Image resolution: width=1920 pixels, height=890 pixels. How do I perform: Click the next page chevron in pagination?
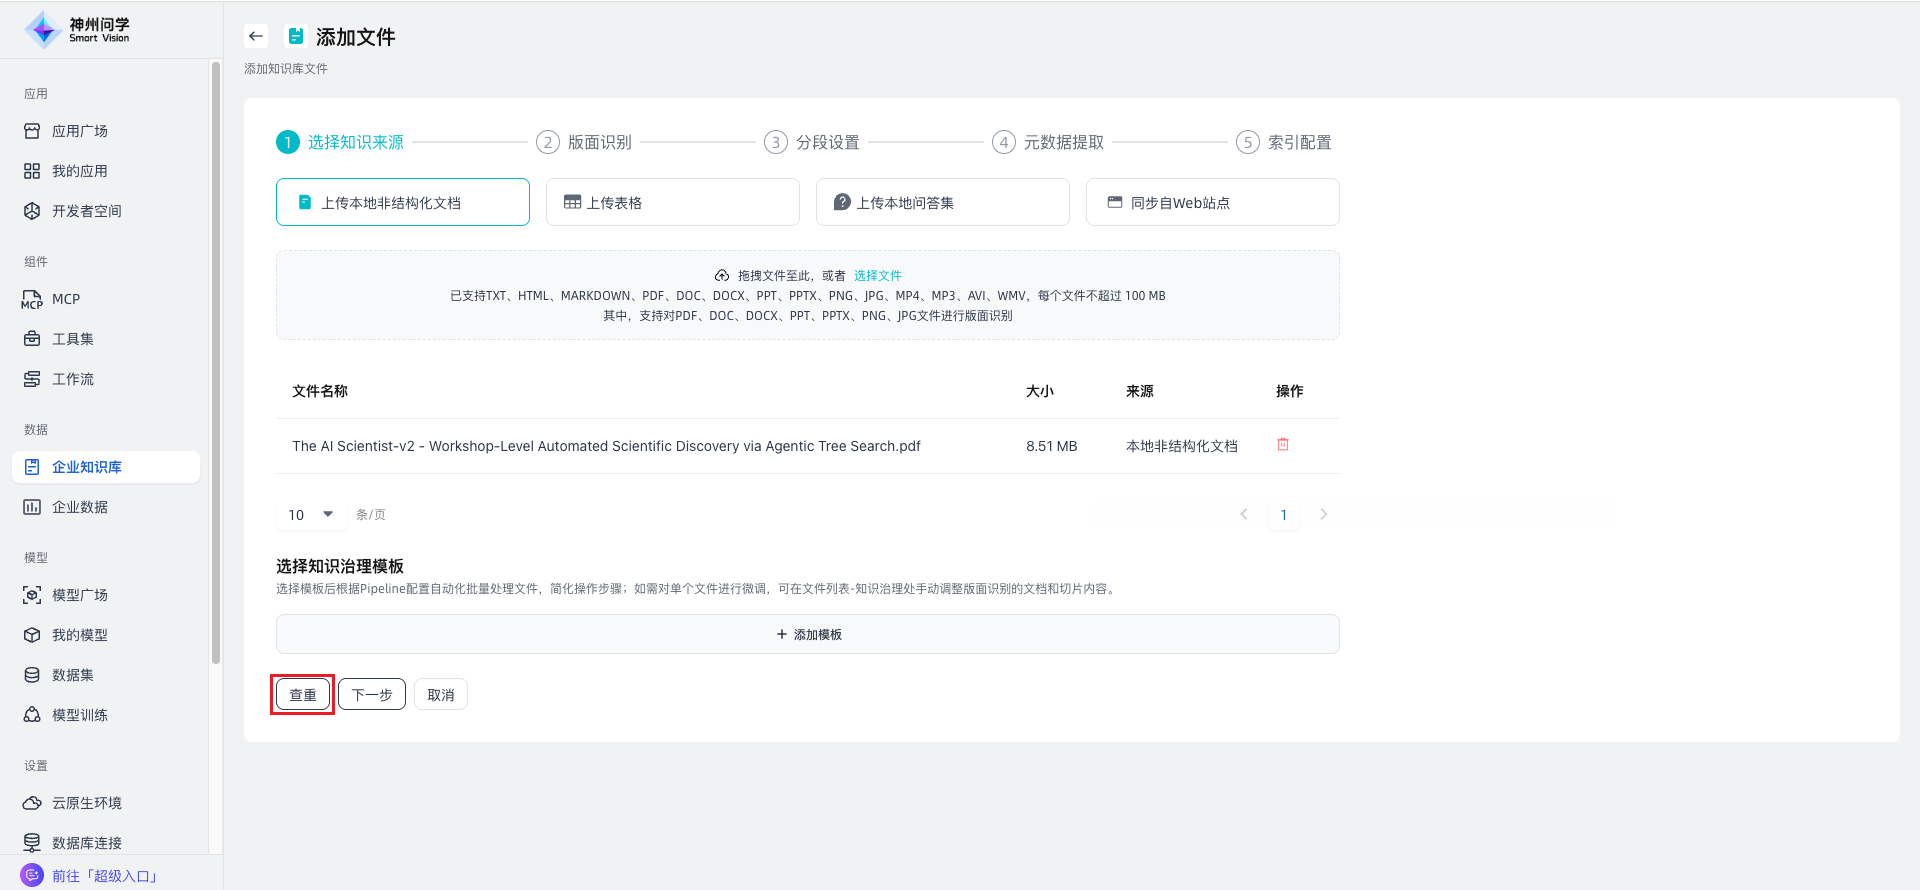(1323, 514)
